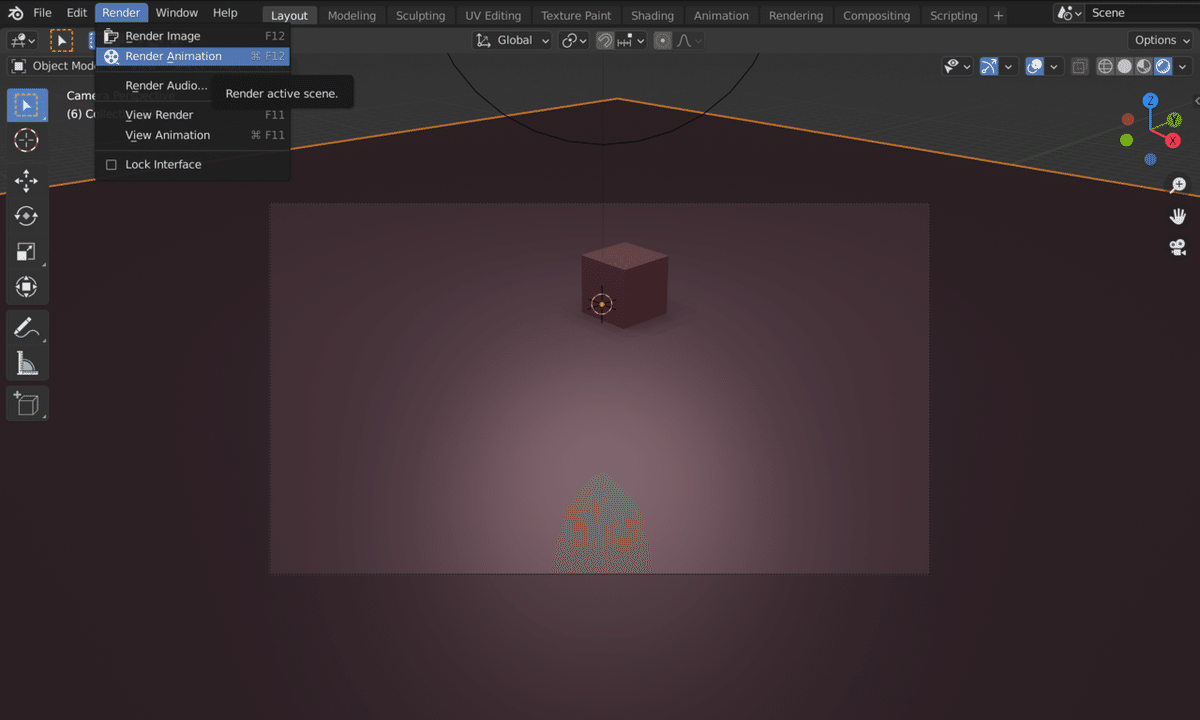Select the Select Box tool
Viewport: 1200px width, 720px height.
coord(27,106)
